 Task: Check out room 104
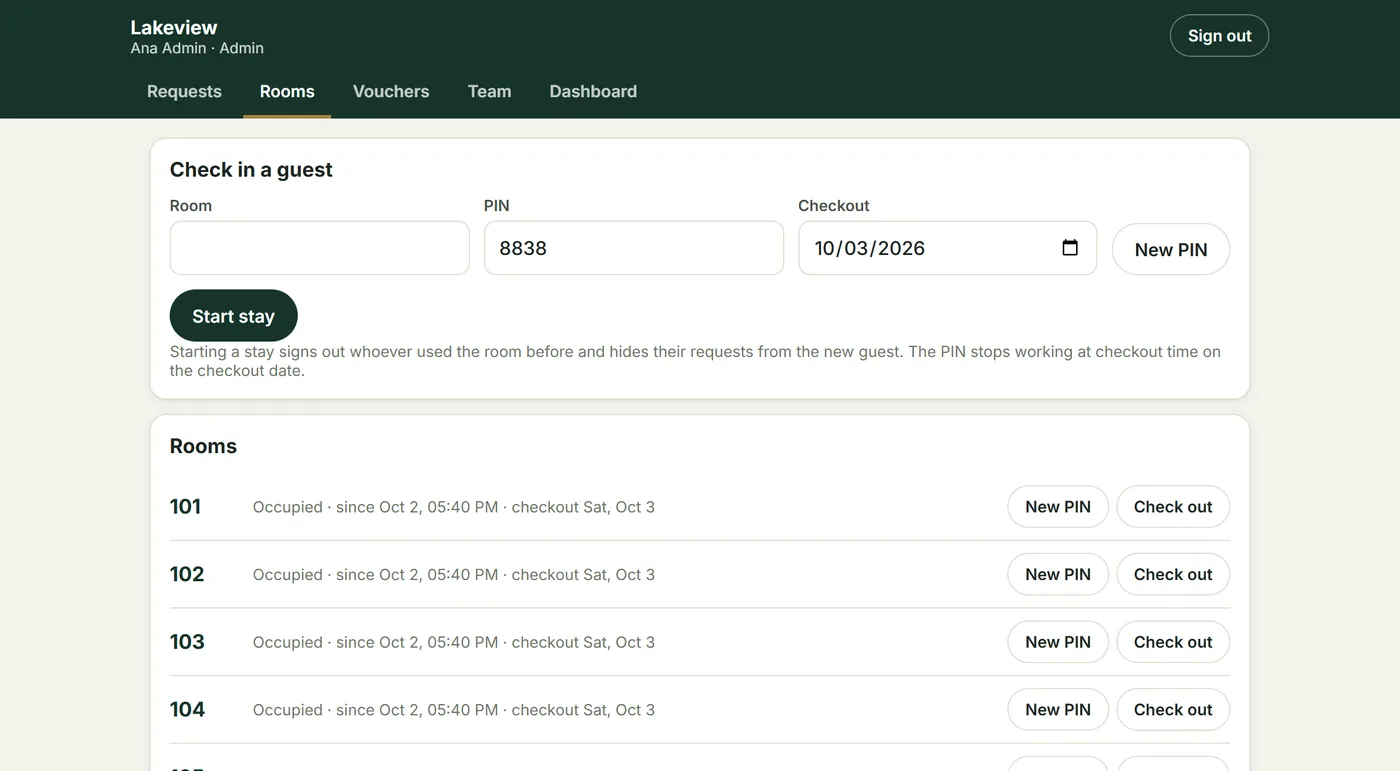[x=1173, y=709]
